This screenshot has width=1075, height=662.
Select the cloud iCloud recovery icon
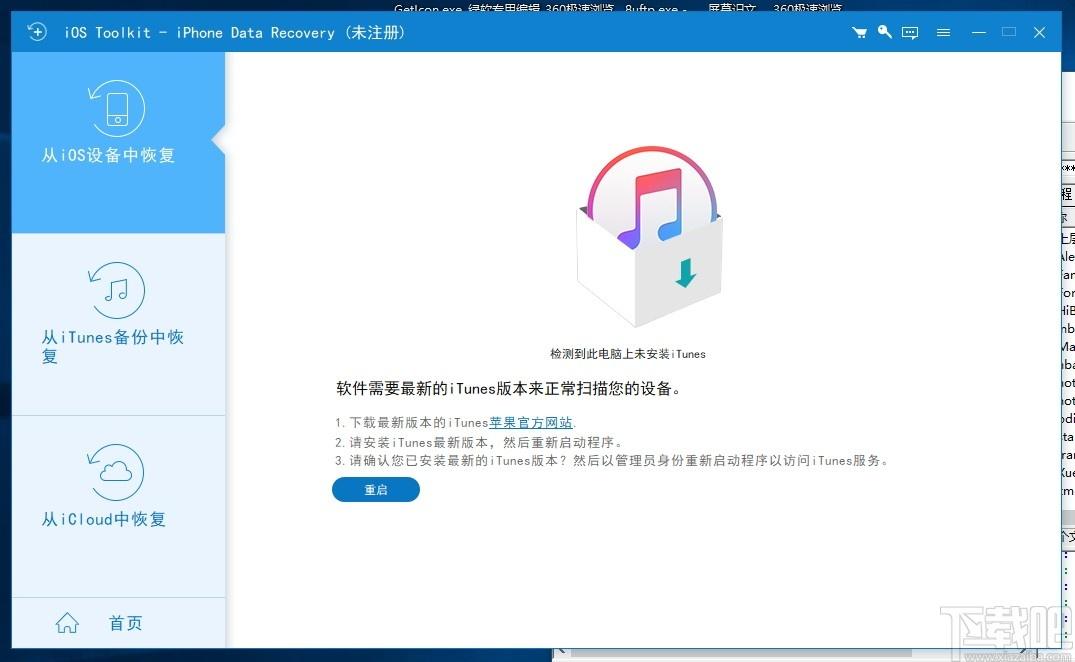116,472
